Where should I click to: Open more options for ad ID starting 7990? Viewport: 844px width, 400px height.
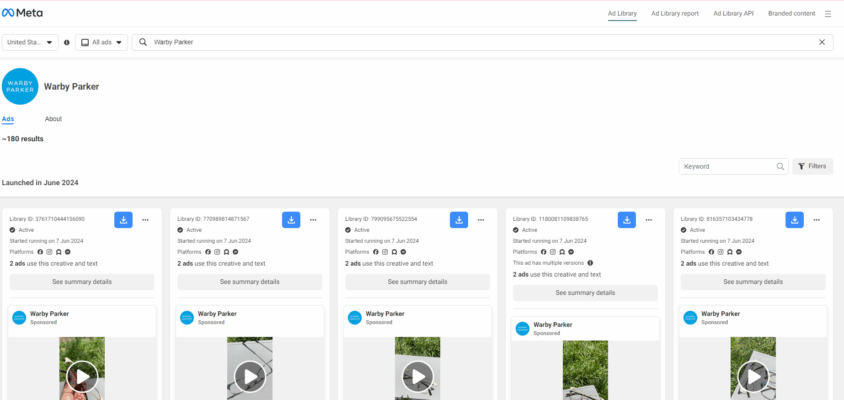click(x=481, y=220)
